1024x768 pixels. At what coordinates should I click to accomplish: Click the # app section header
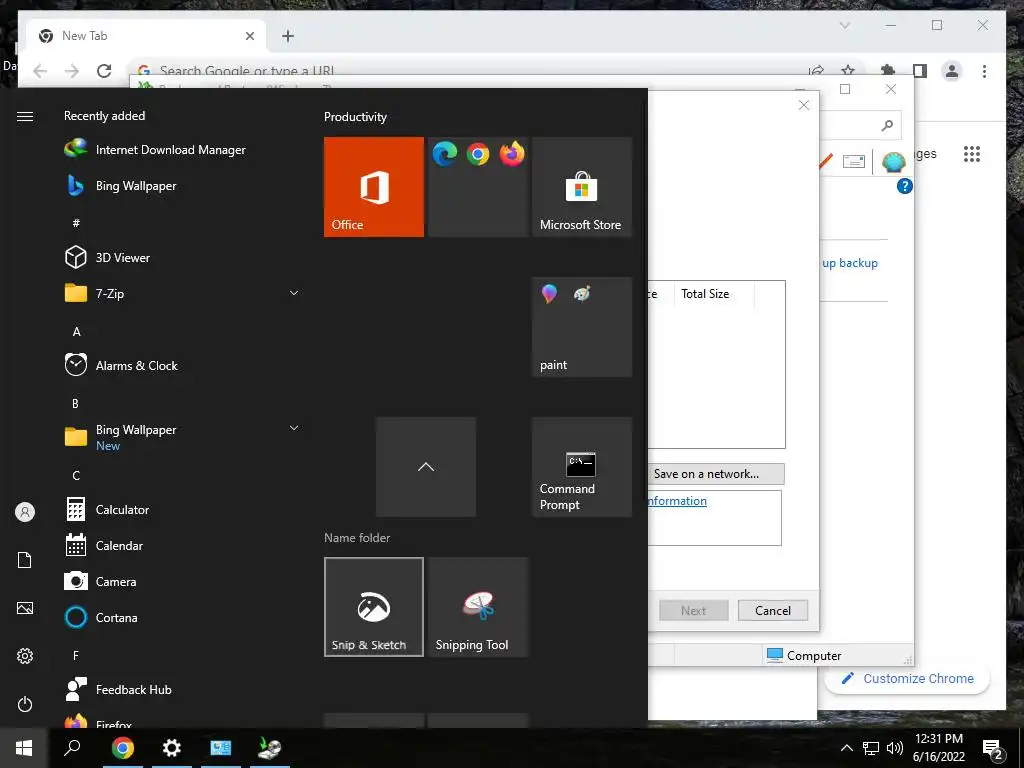76,223
